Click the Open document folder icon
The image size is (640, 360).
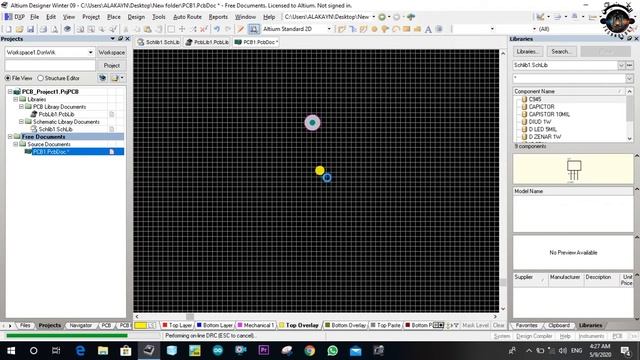(19, 29)
